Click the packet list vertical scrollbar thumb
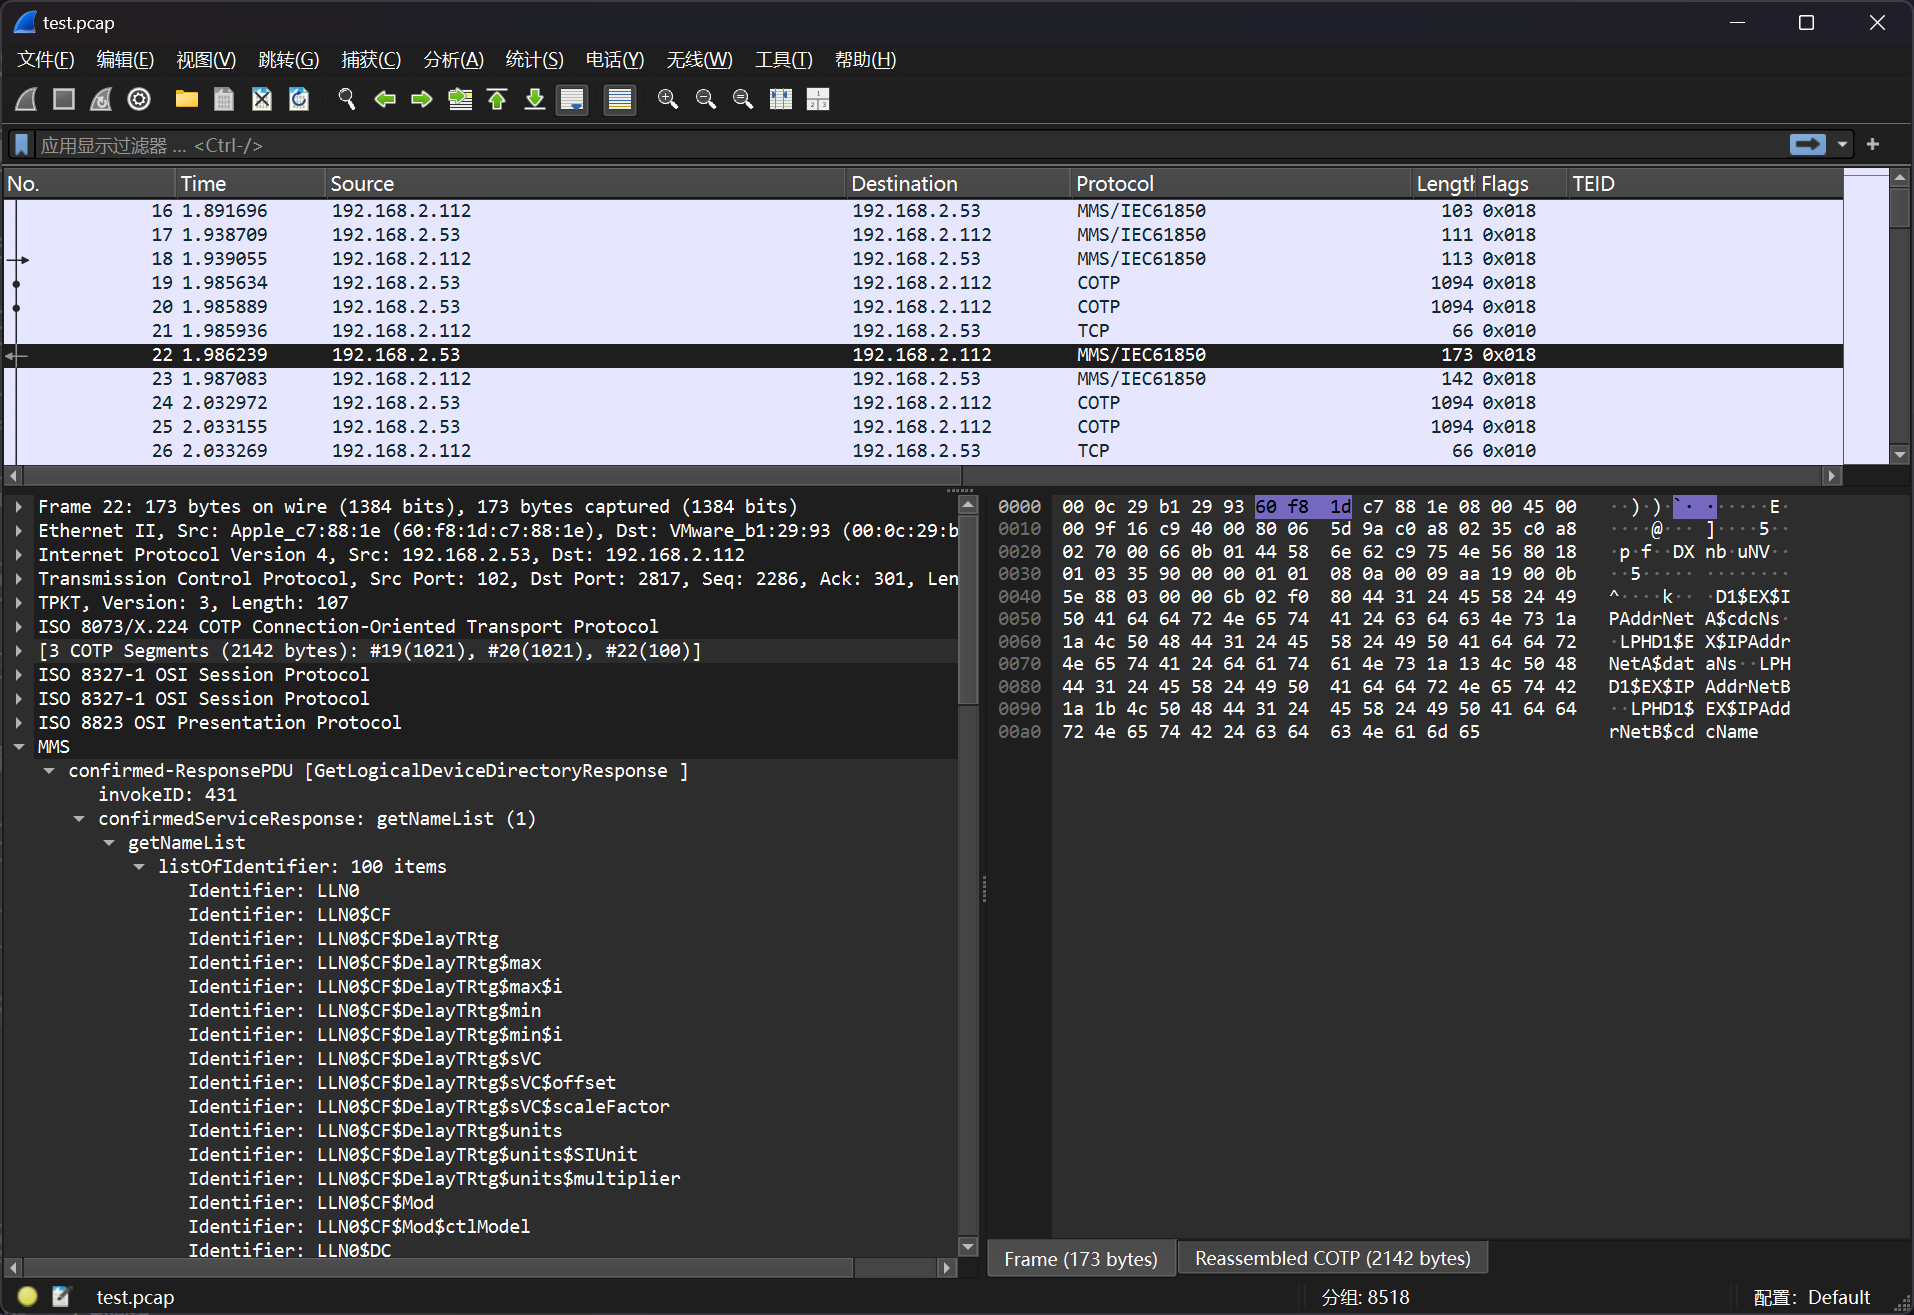This screenshot has width=1914, height=1315. [x=1900, y=208]
